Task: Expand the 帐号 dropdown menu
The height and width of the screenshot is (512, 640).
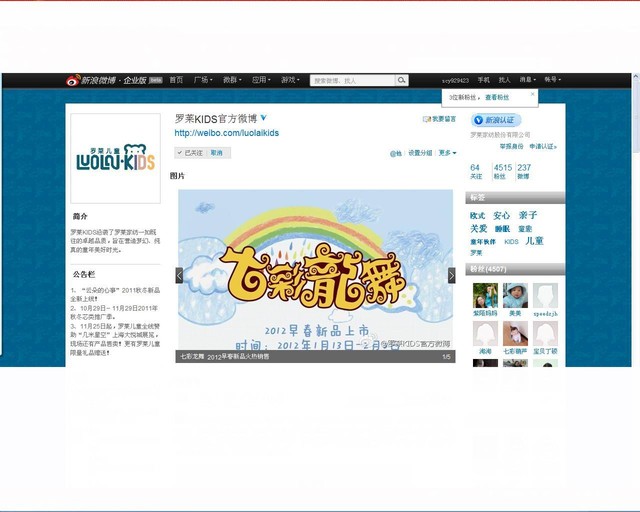Action: coord(552,80)
